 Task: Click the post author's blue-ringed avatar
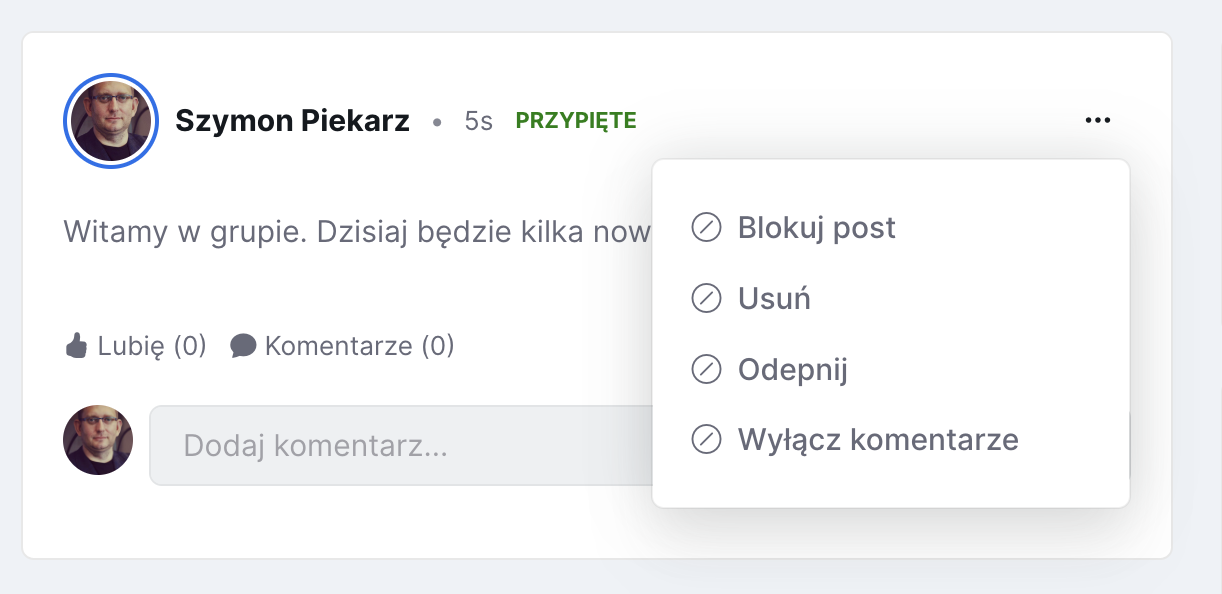pos(110,121)
